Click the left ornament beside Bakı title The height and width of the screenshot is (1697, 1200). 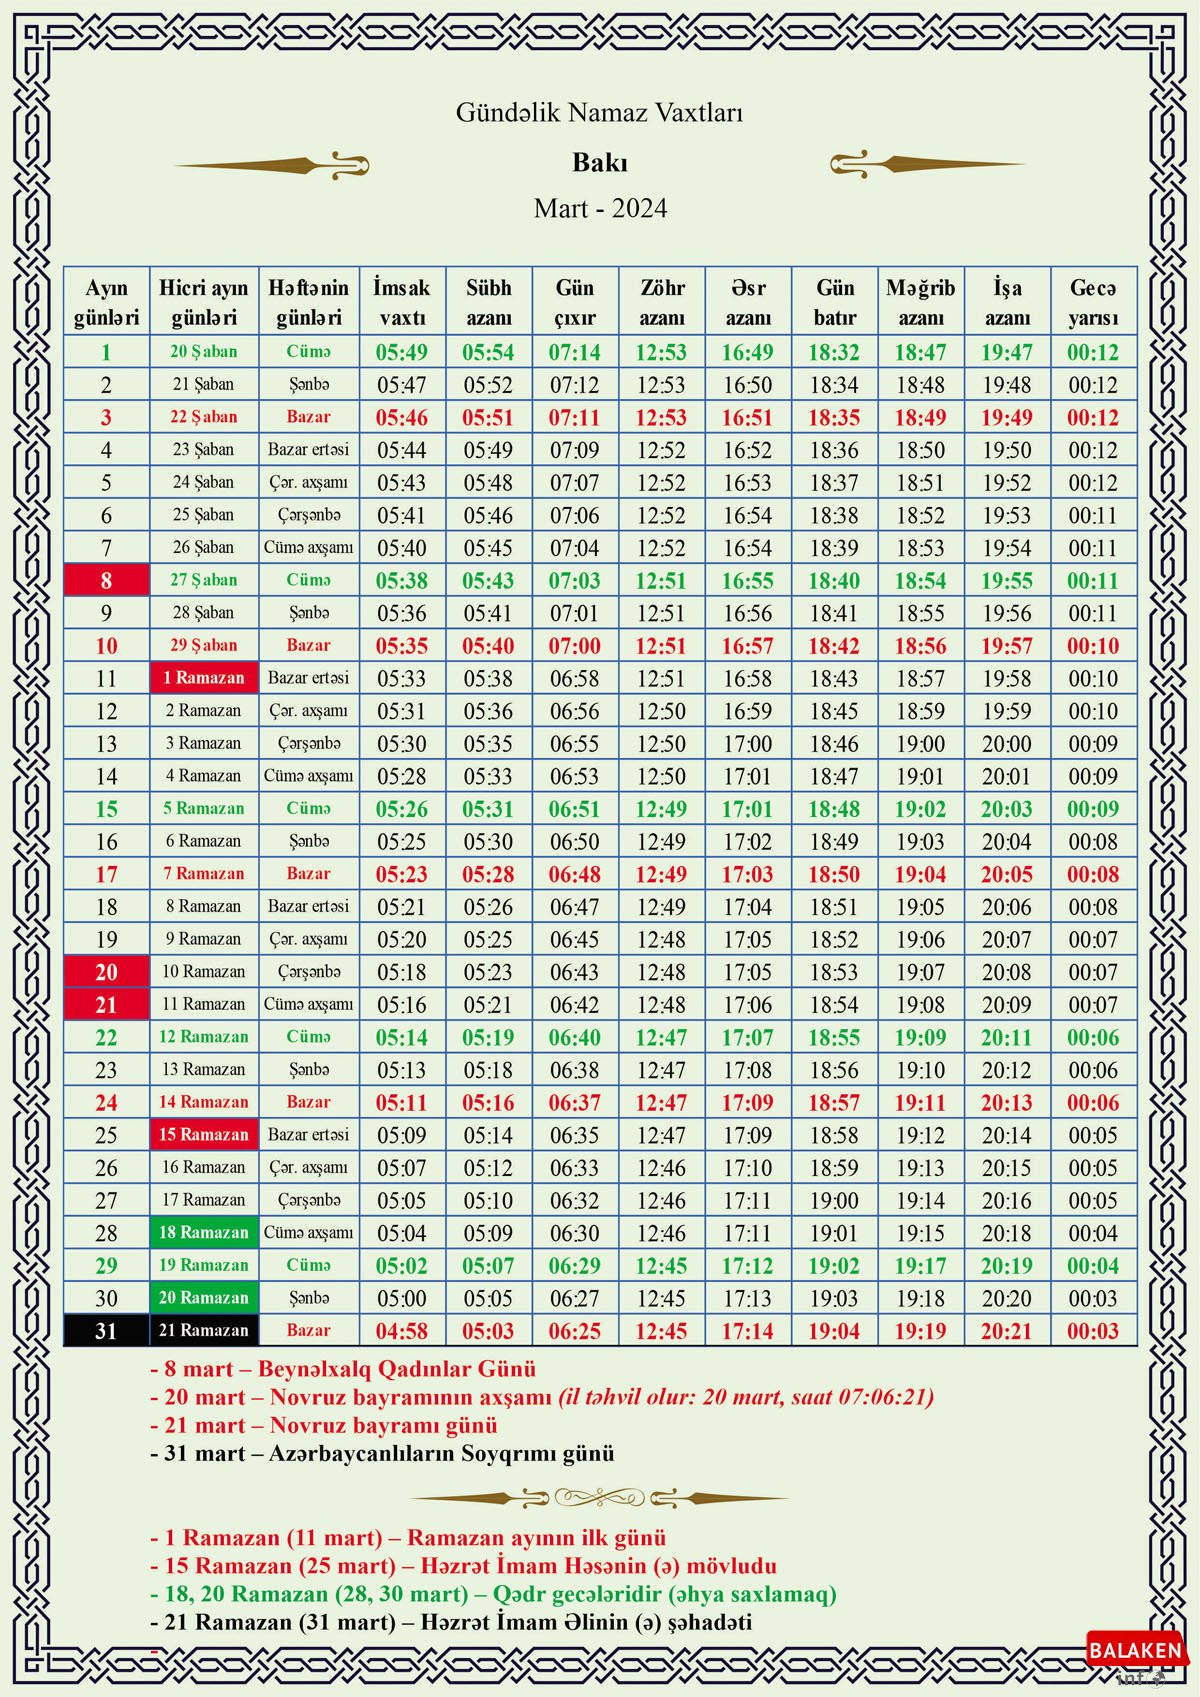click(x=272, y=165)
